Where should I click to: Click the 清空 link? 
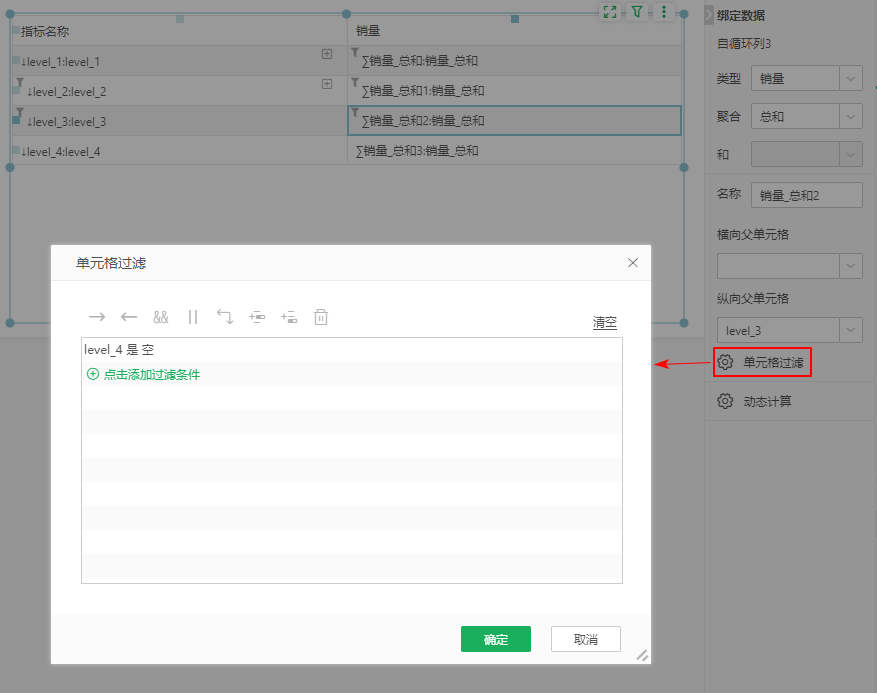pos(605,323)
